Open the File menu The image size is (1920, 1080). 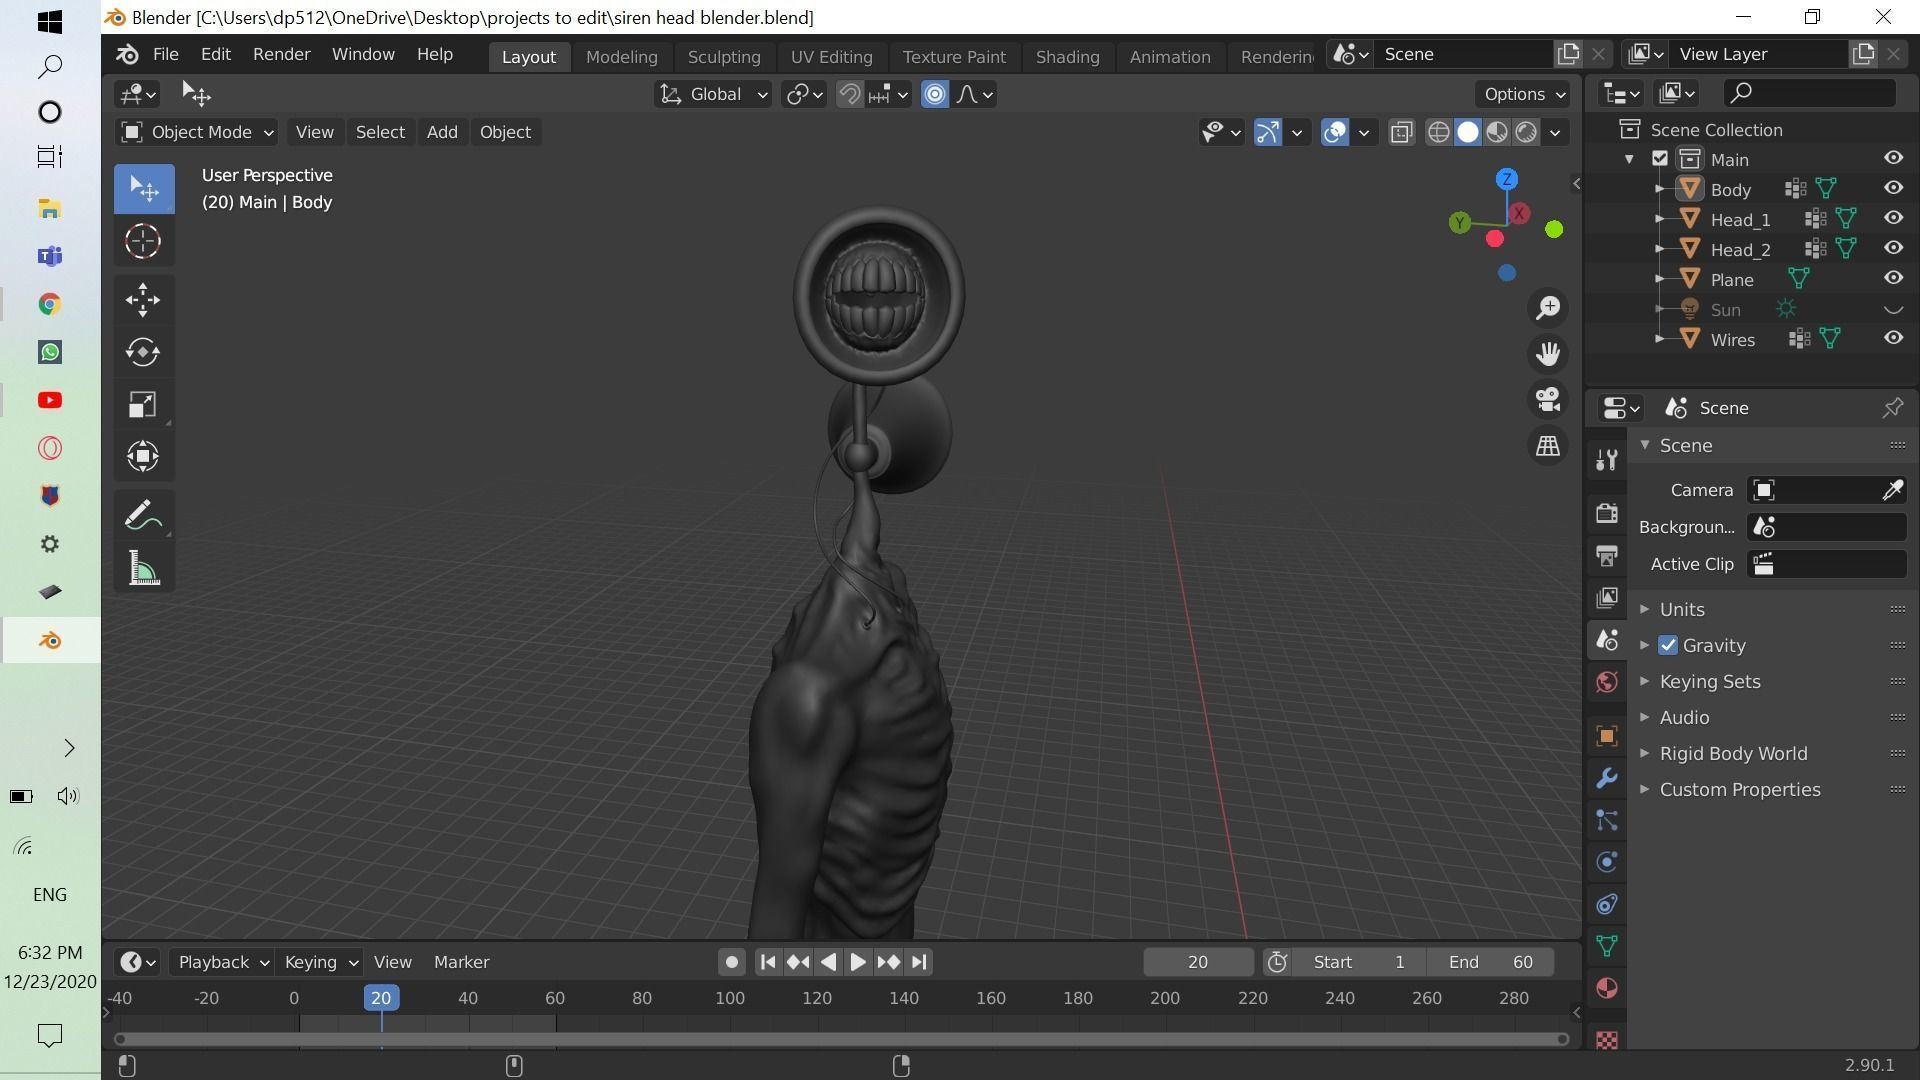[x=165, y=54]
